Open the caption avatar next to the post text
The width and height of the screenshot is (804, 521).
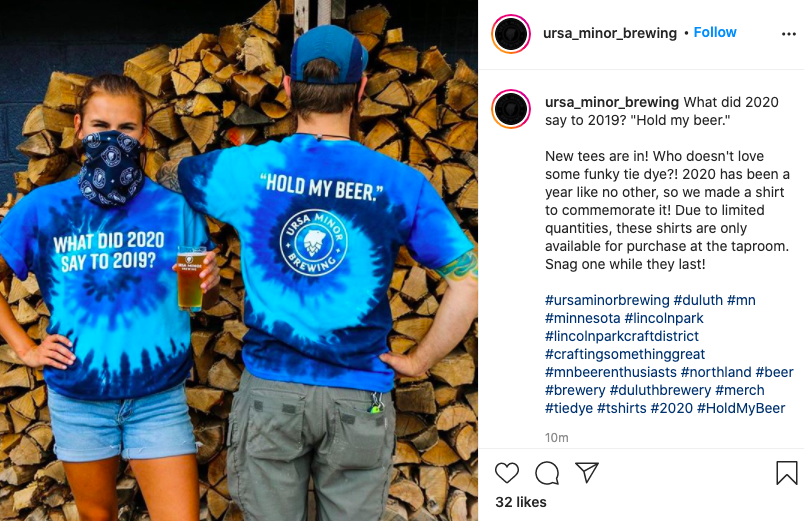(x=511, y=109)
